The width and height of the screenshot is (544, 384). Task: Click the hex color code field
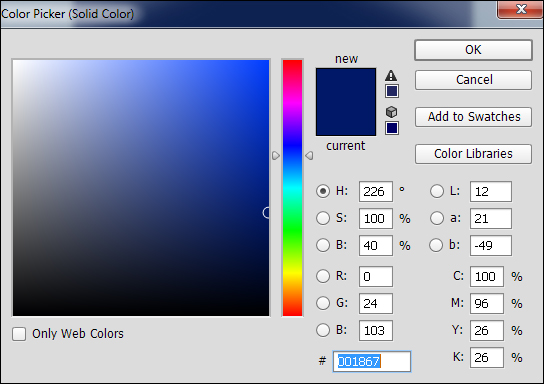372,361
